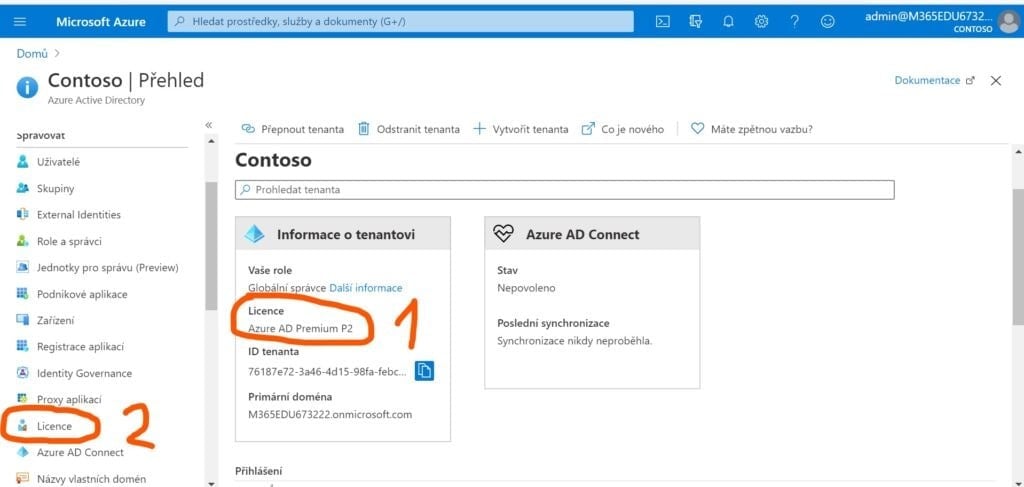Click sidebar scroll down arrow
The image size is (1024, 487).
[210, 483]
